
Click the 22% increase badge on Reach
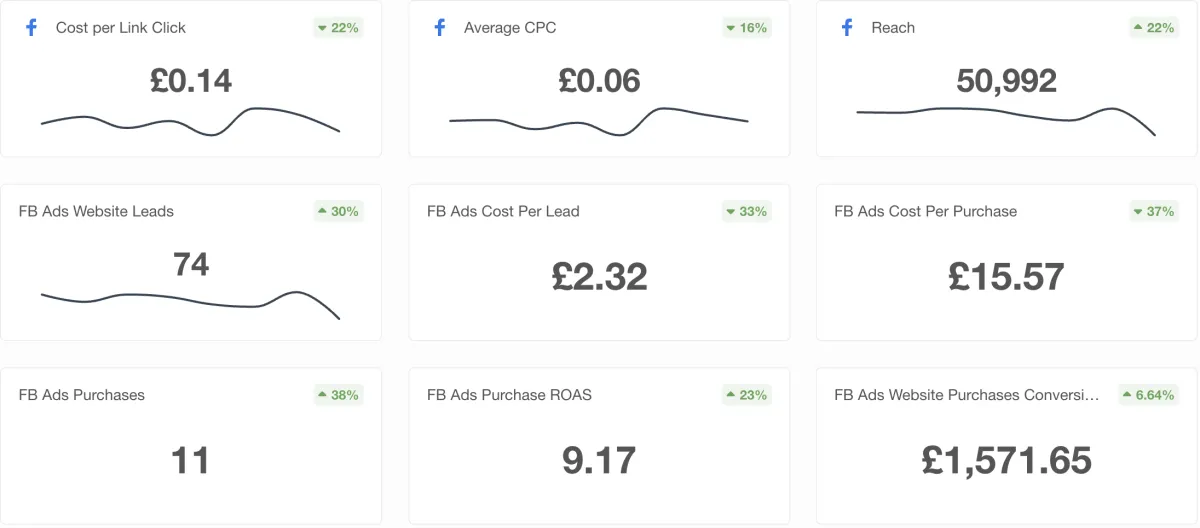tap(1154, 28)
